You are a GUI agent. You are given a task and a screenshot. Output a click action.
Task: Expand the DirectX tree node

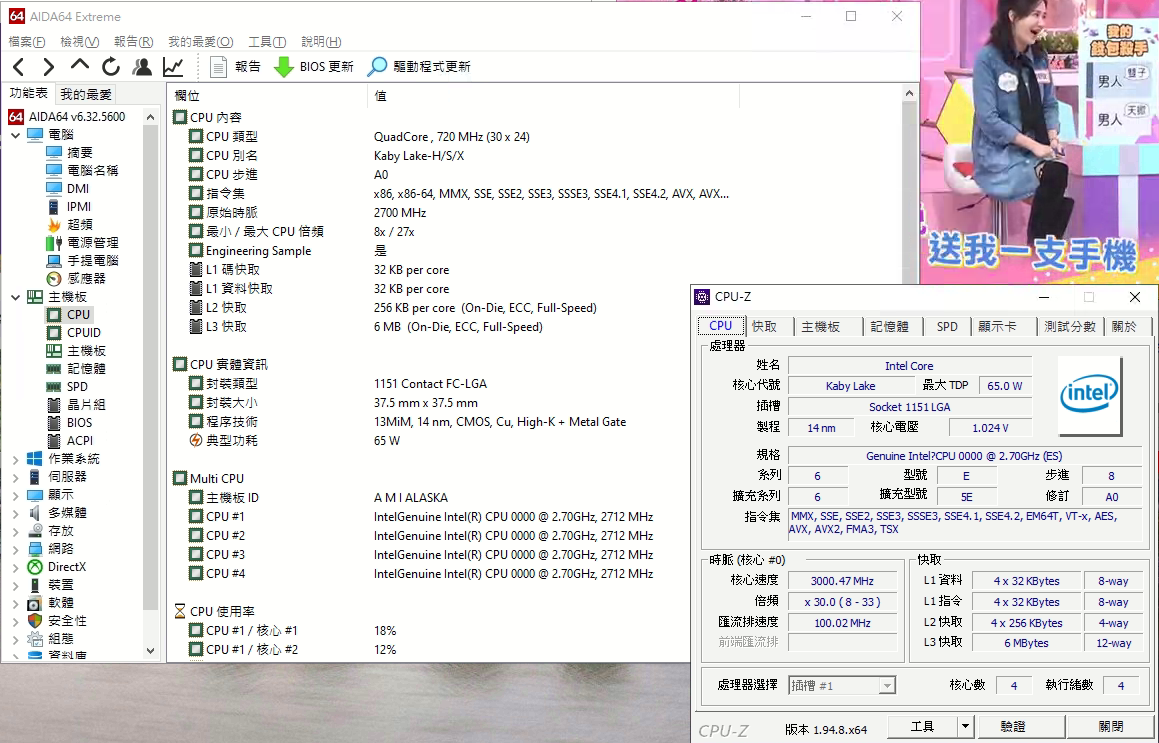pos(15,567)
